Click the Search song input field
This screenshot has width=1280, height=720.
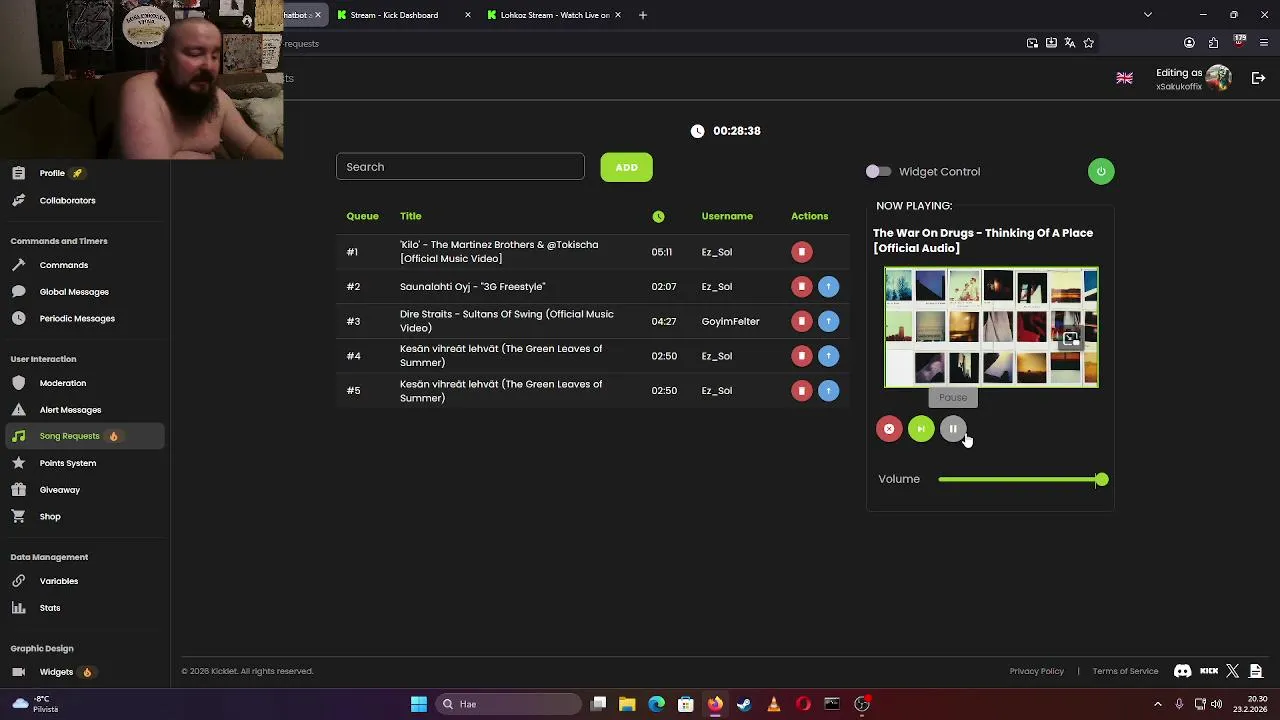click(x=460, y=167)
